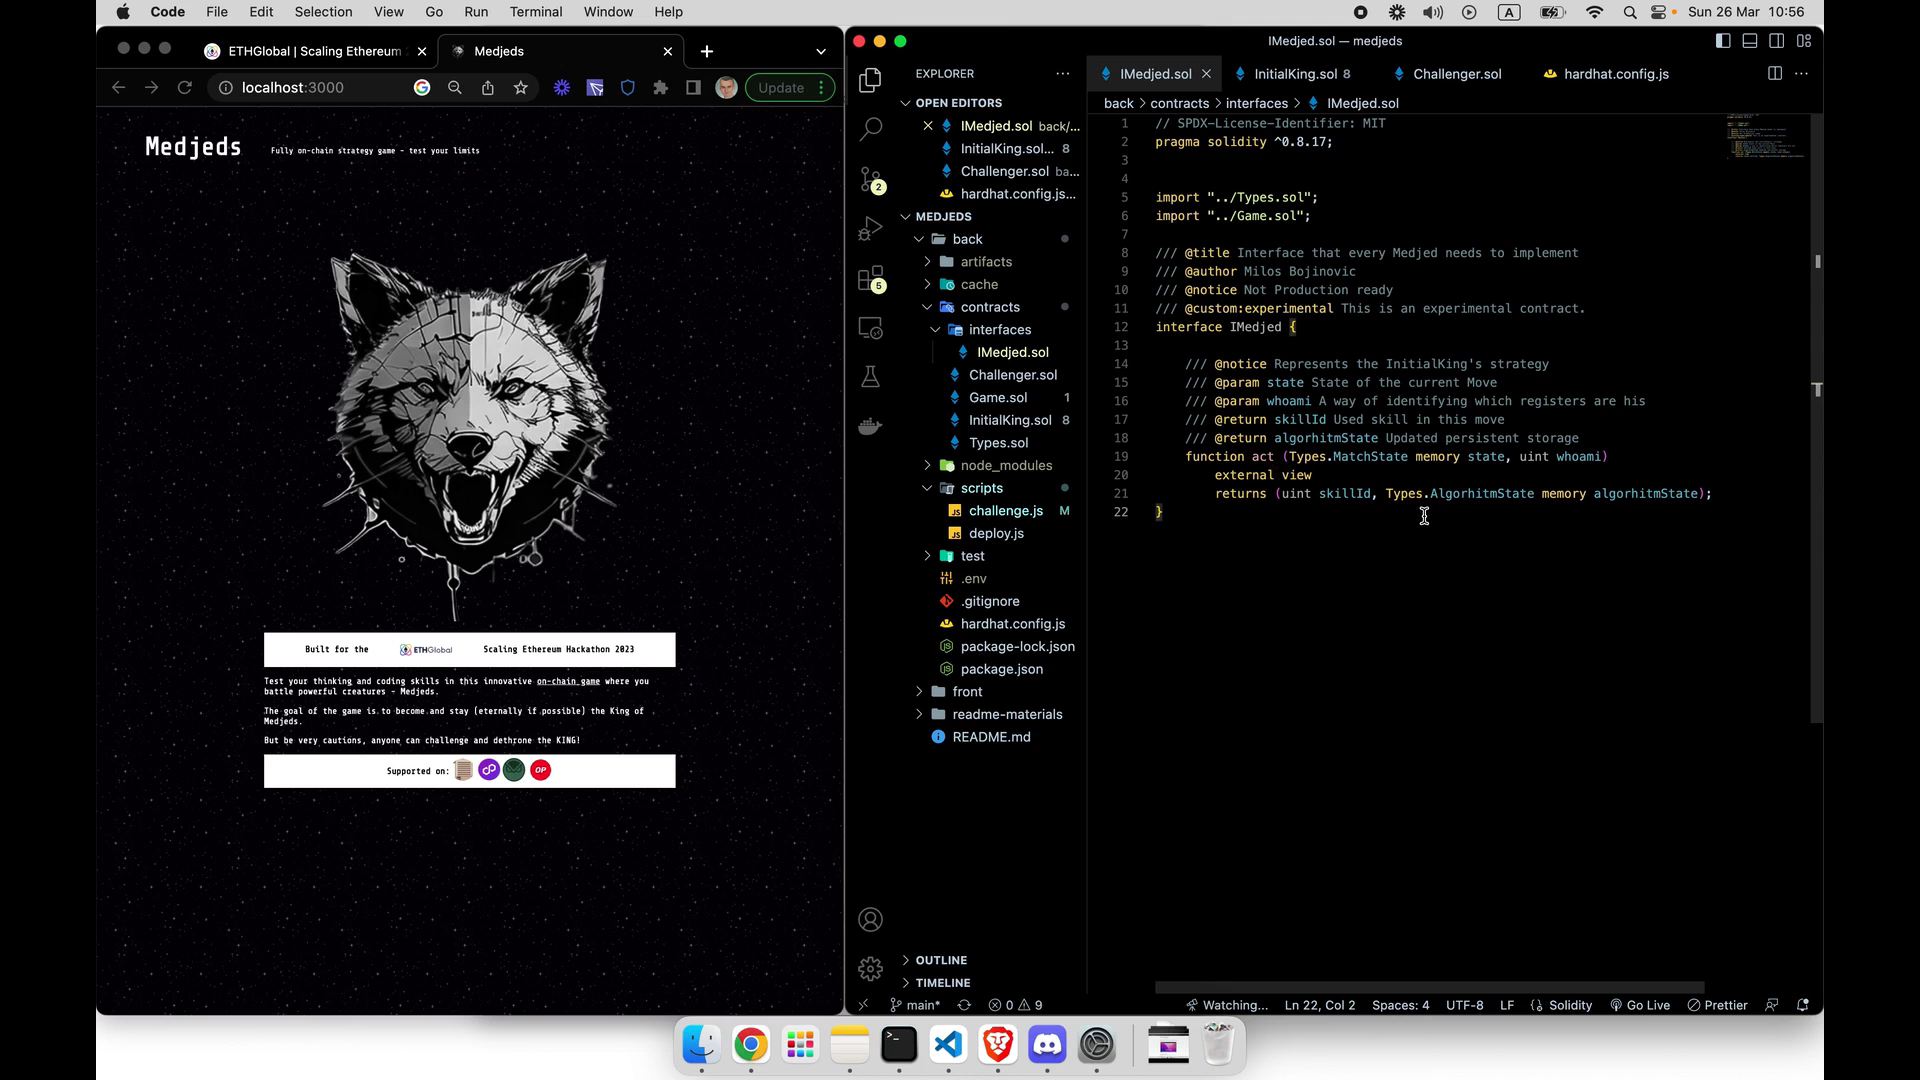Open the Search view in activity bar

pyautogui.click(x=870, y=129)
